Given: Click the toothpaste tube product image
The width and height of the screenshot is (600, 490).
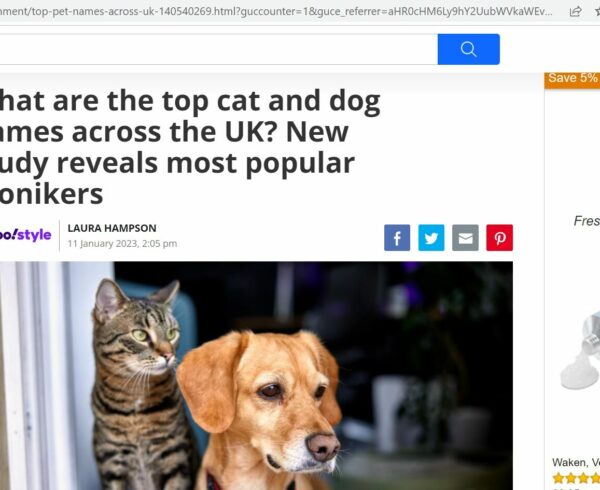Looking at the screenshot, I should click(x=580, y=350).
